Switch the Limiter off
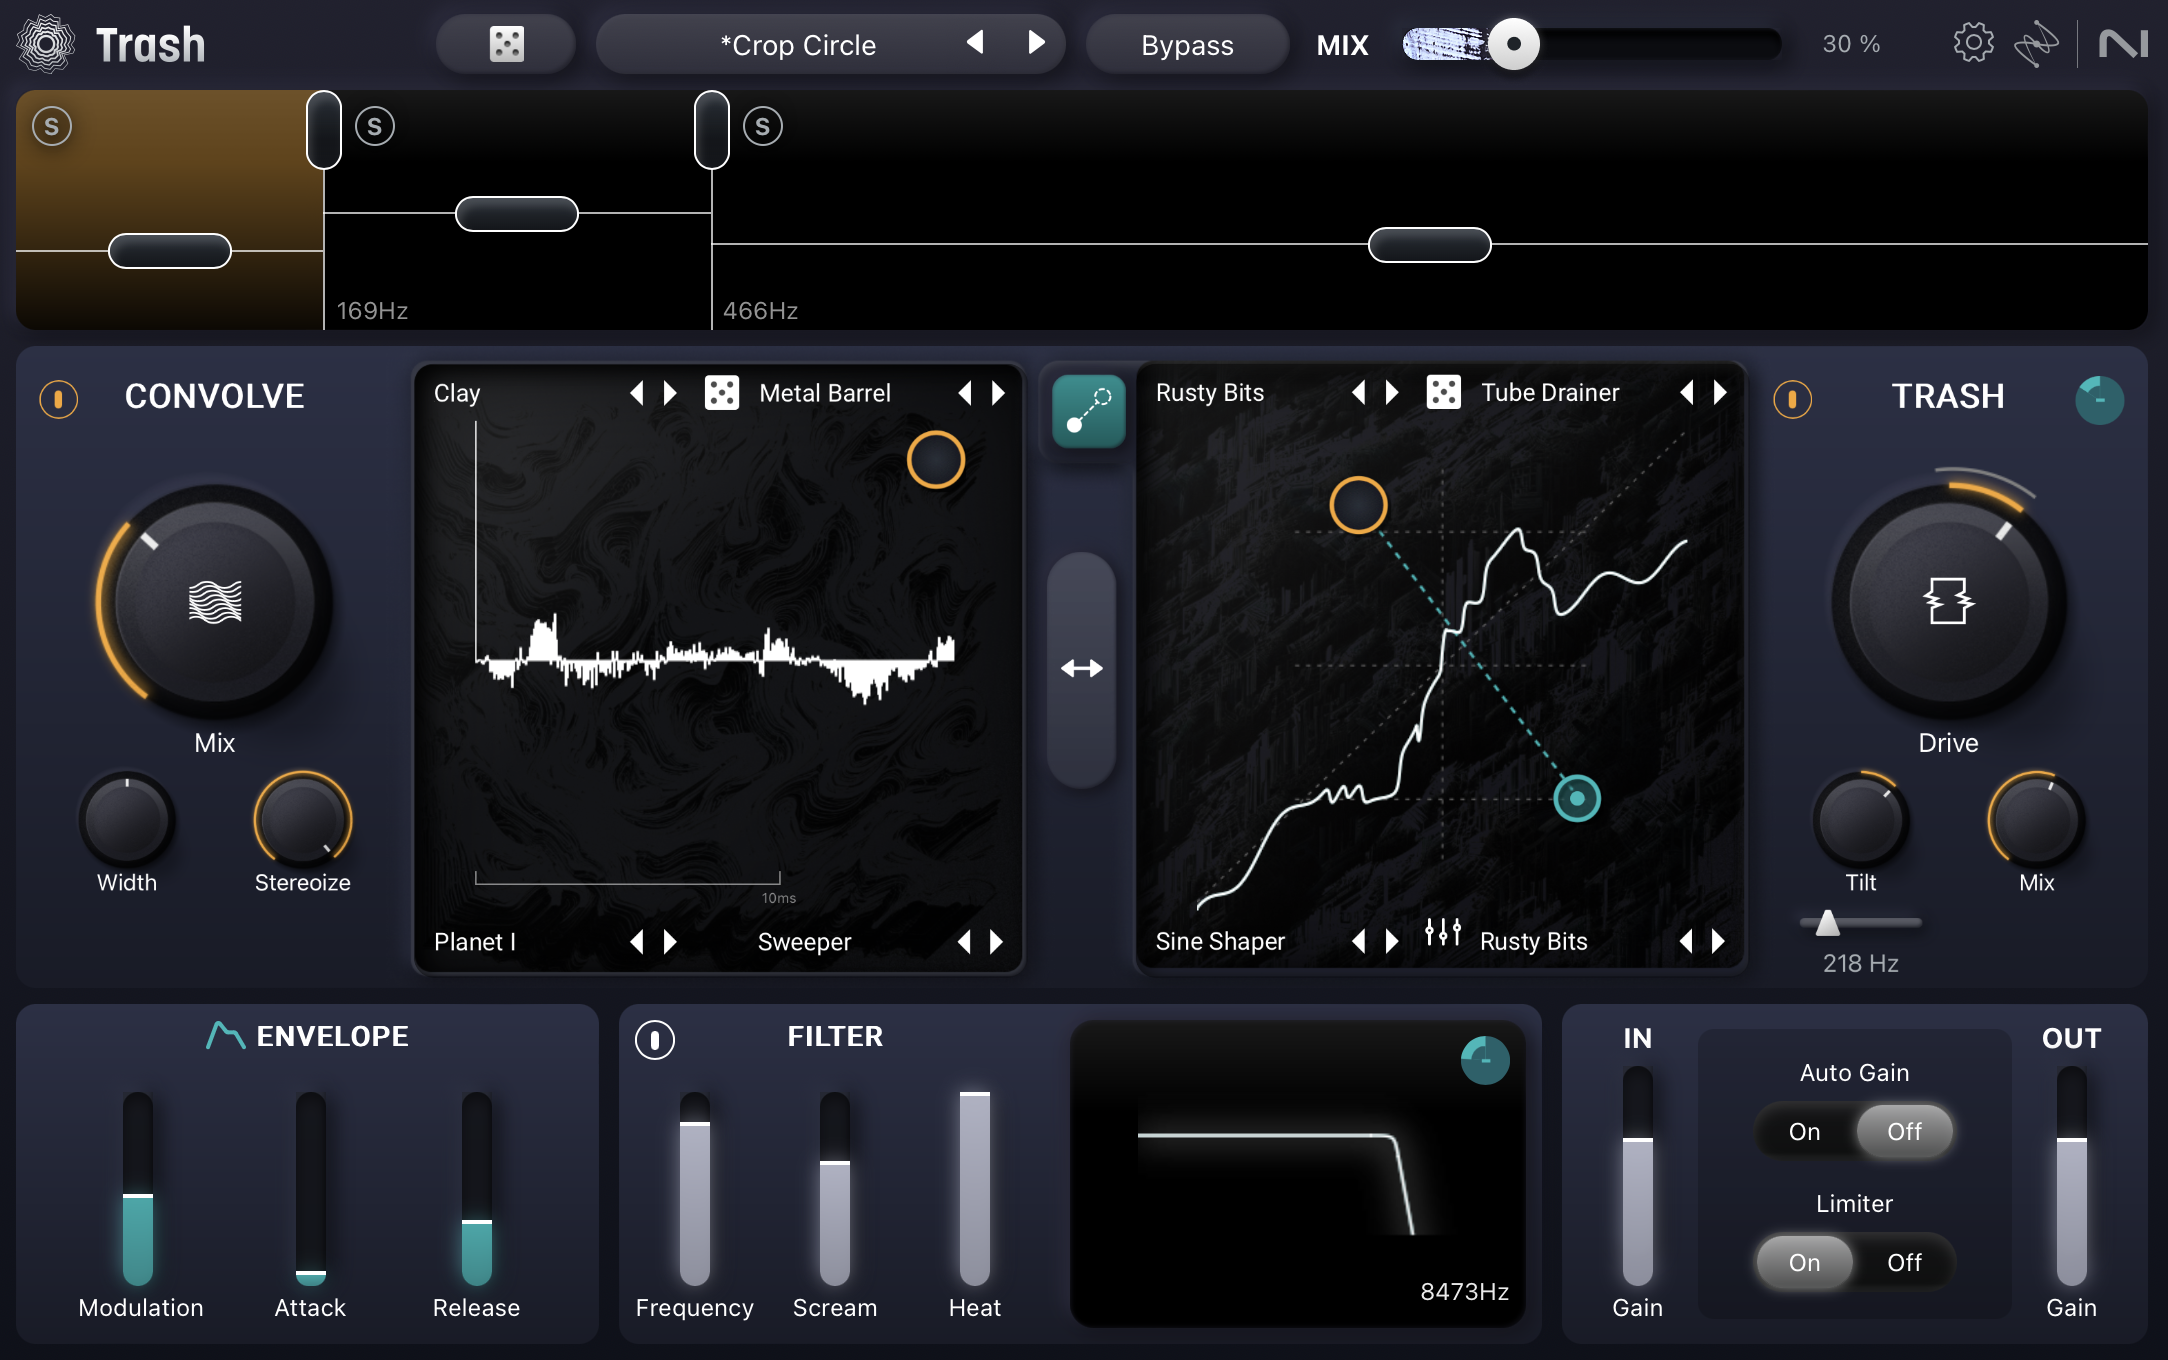This screenshot has width=2168, height=1360. tap(1903, 1262)
